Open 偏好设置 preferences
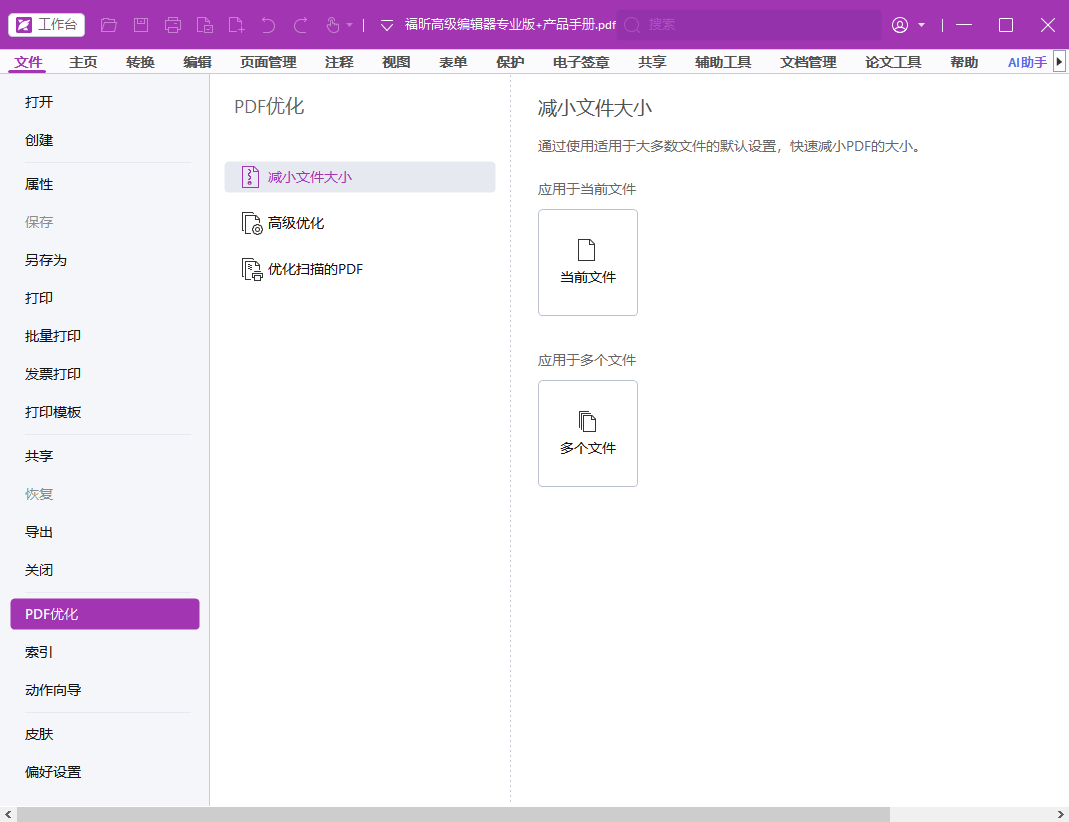1069x822 pixels. [53, 772]
